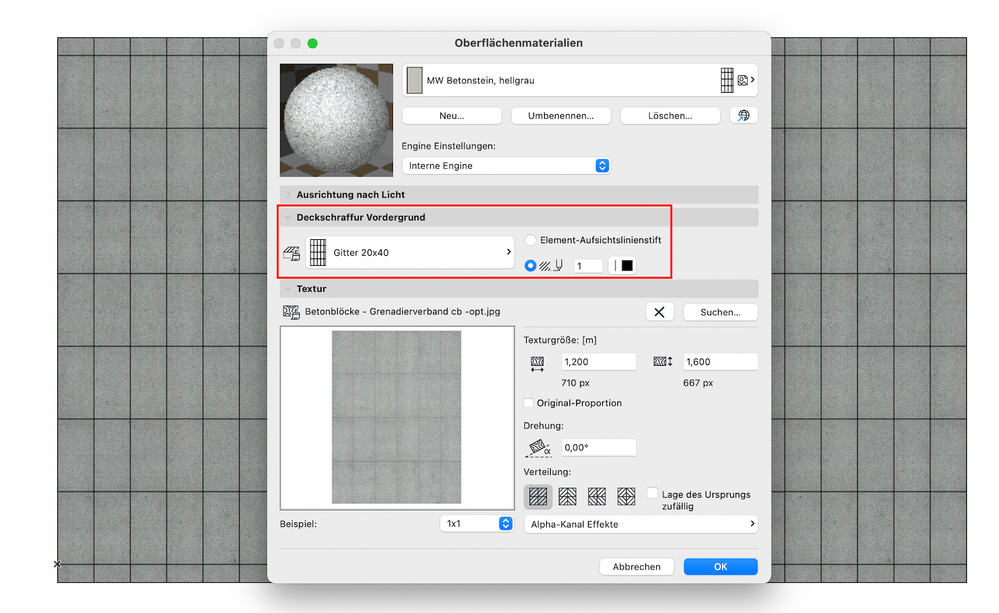This screenshot has width=999, height=613.
Task: Click the texture height icon next to 1,600
Action: pyautogui.click(x=663, y=362)
